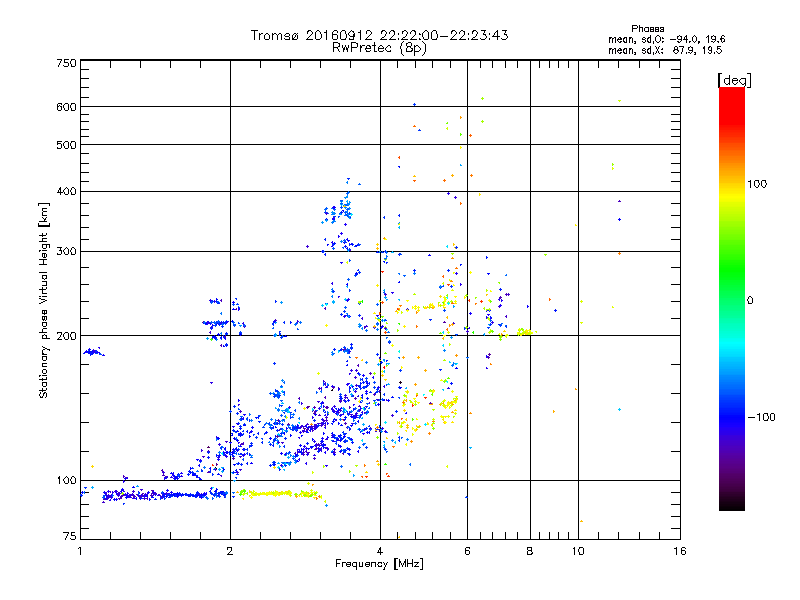The image size is (800, 600).
Task: Click the y-axis tick label "400"
Action: [66, 191]
